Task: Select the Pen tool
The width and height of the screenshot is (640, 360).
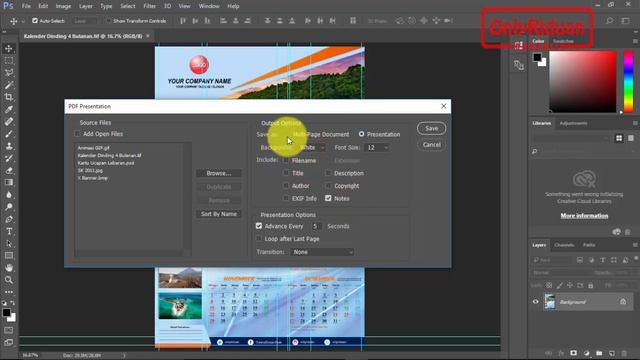Action: (x=9, y=219)
